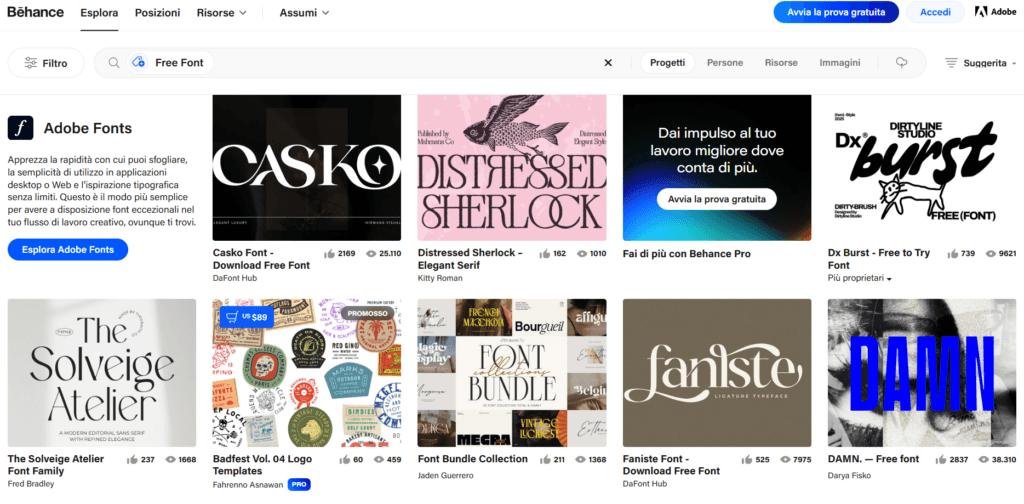This screenshot has height=504, width=1024.
Task: Click the like icon on Font Bundle Collection
Action: tap(545, 460)
